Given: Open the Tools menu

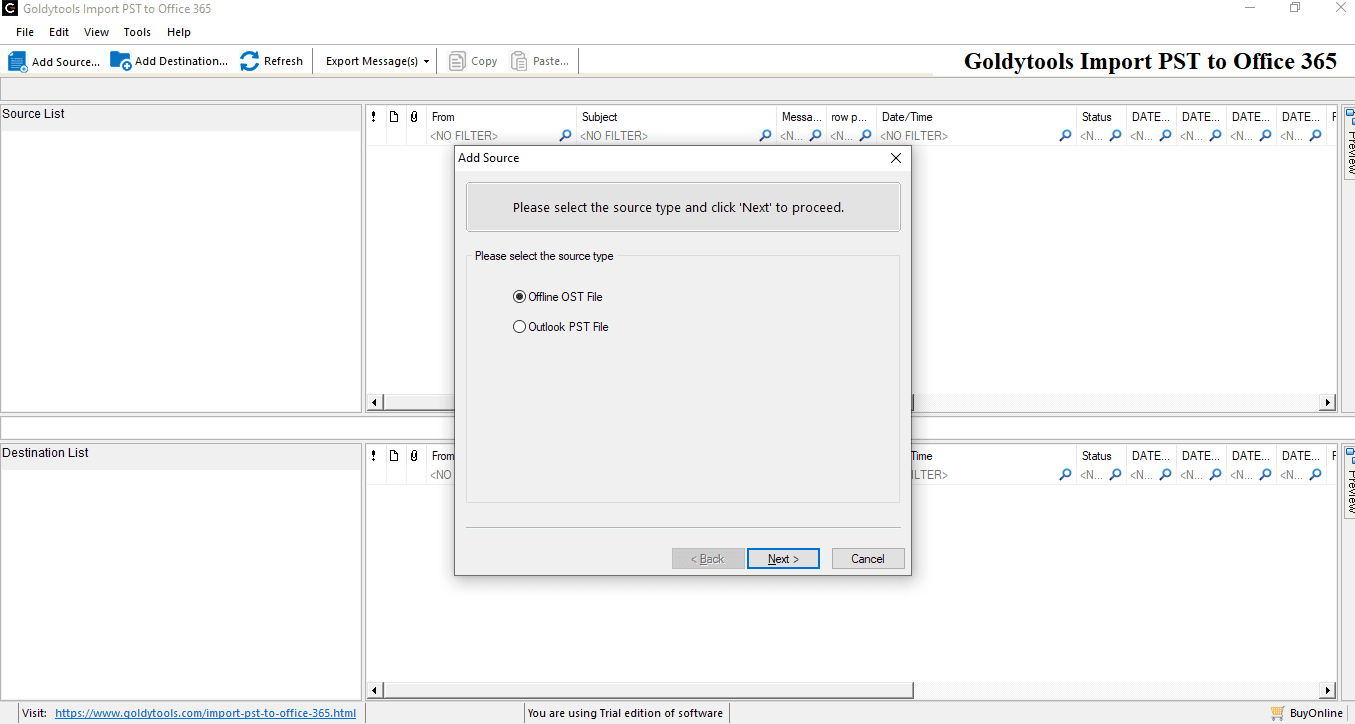Looking at the screenshot, I should click(137, 31).
